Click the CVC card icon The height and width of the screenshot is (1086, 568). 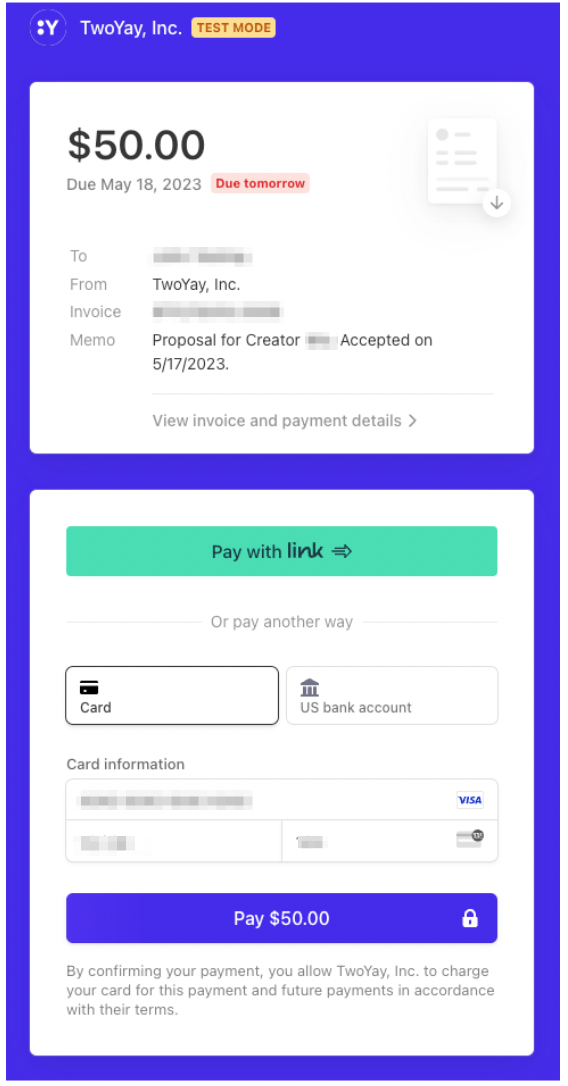[x=470, y=839]
